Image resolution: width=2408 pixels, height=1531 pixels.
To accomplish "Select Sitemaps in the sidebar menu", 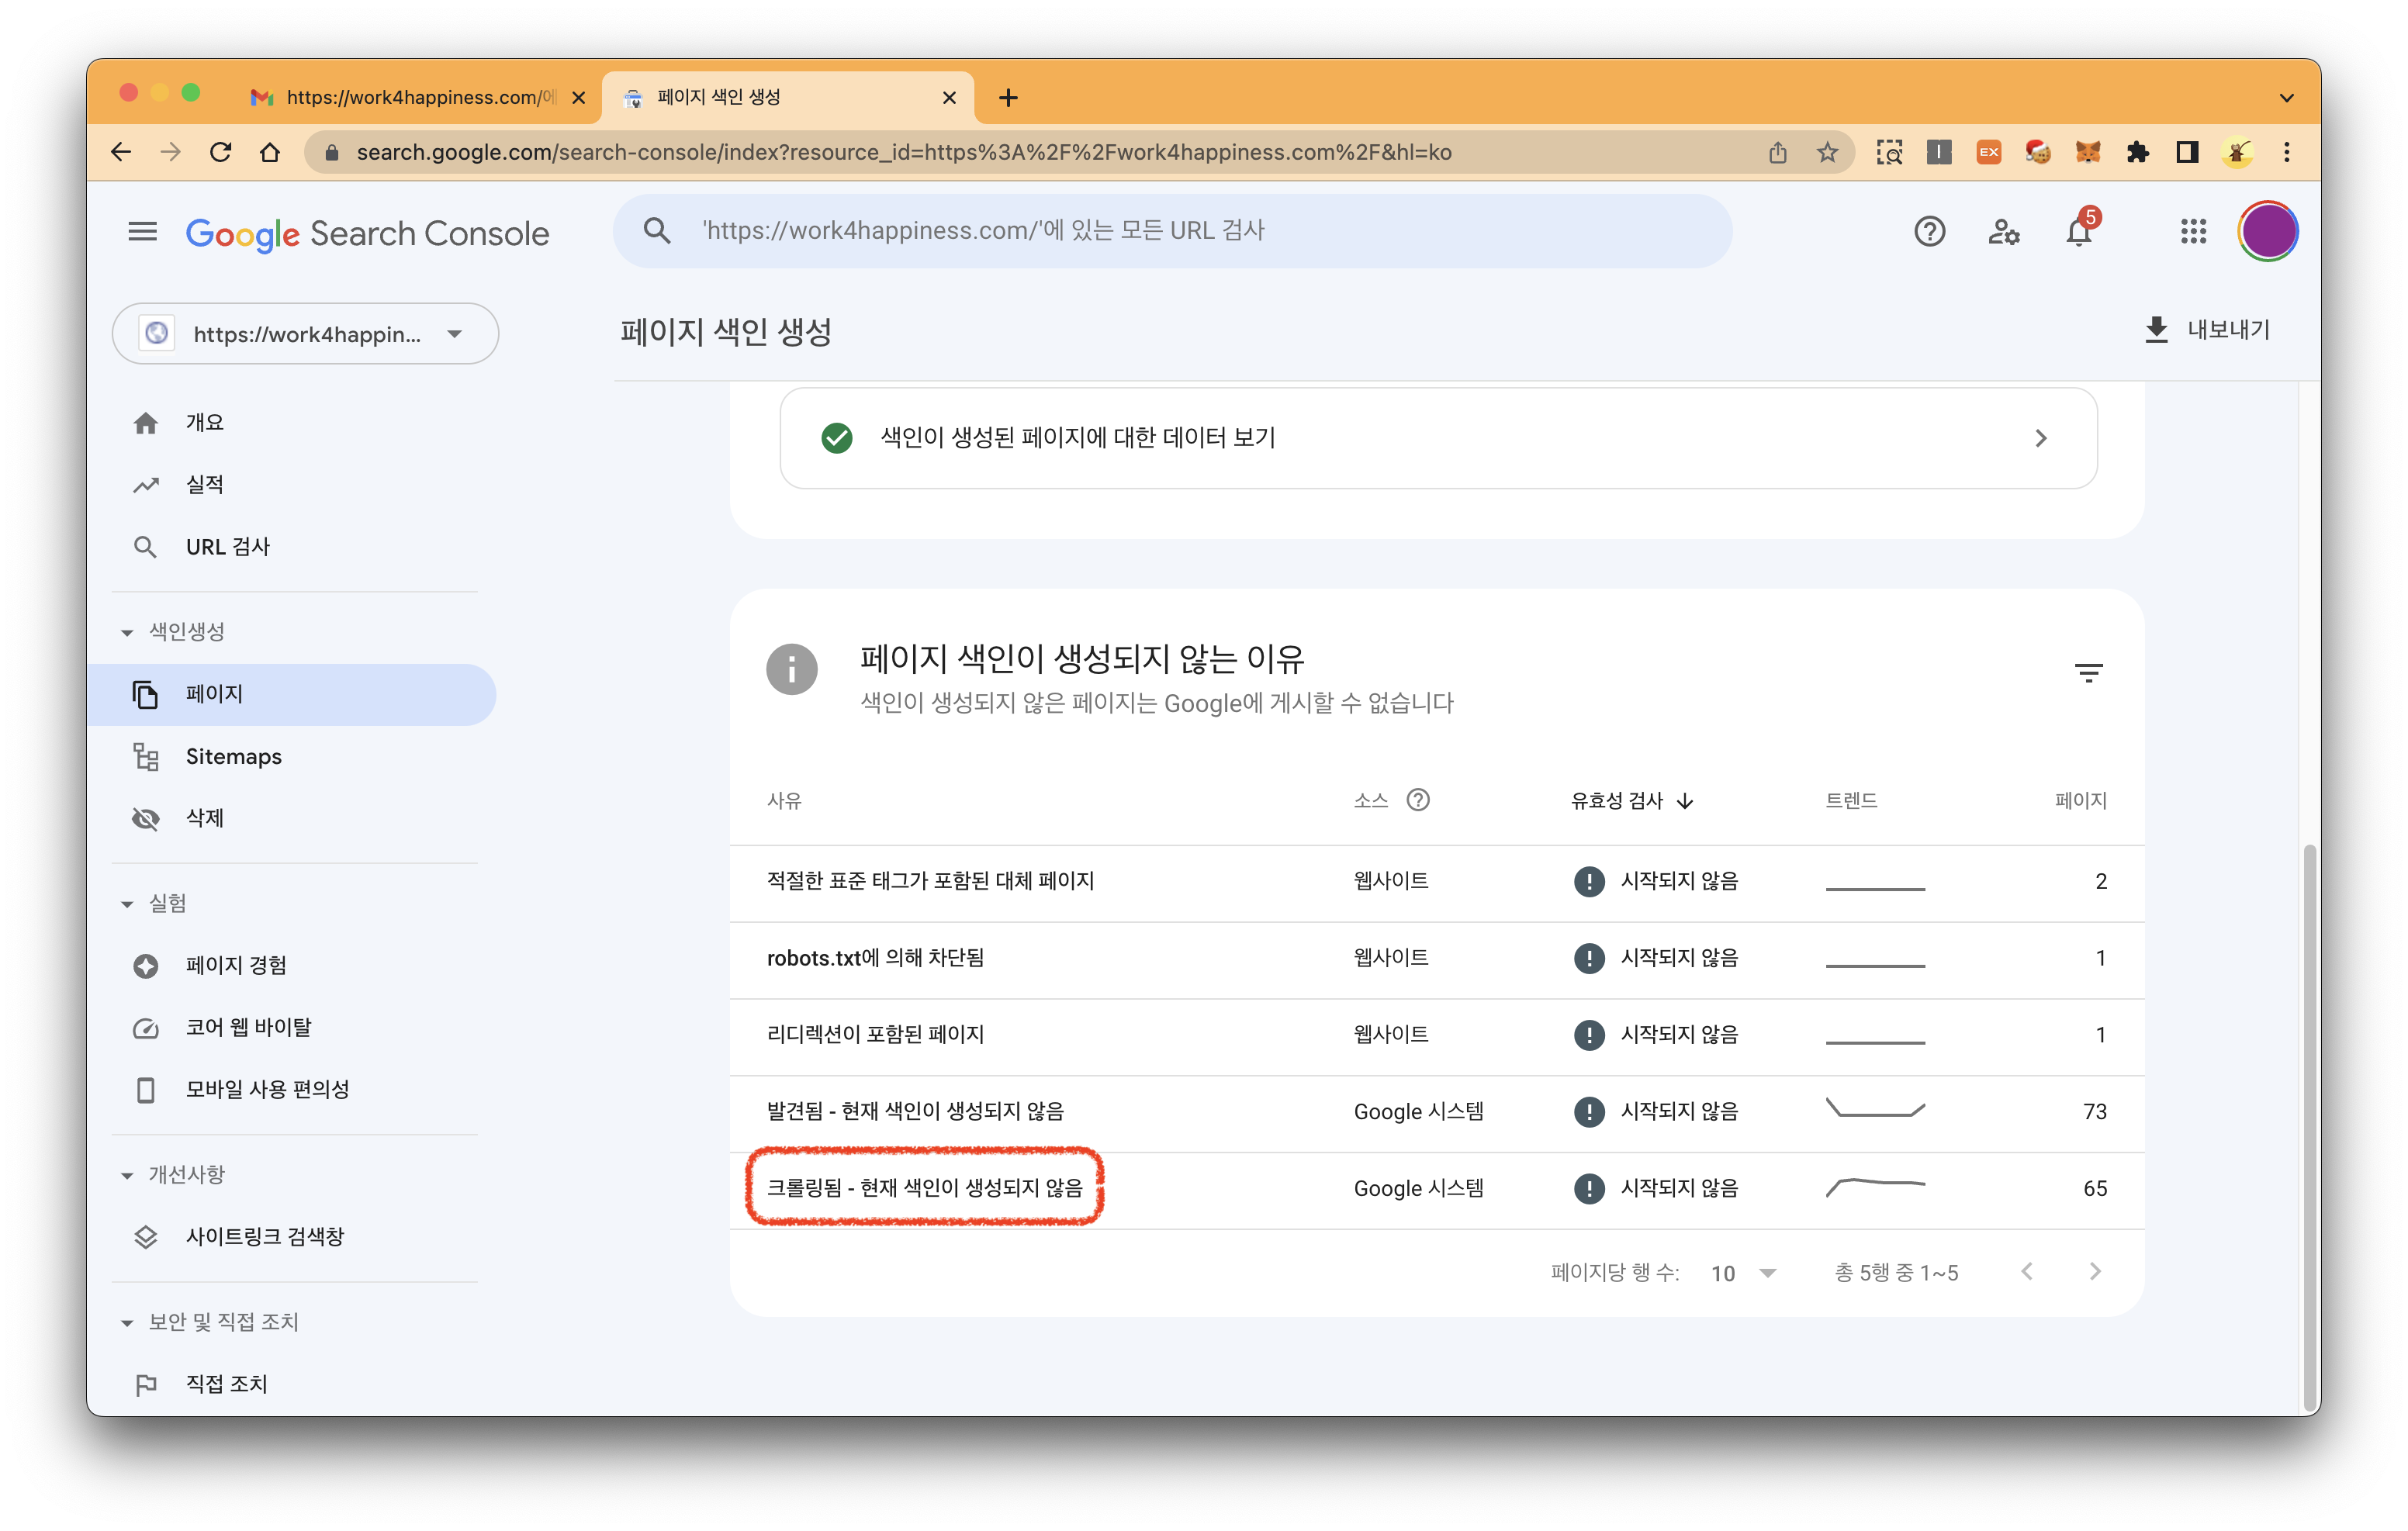I will click(x=233, y=756).
